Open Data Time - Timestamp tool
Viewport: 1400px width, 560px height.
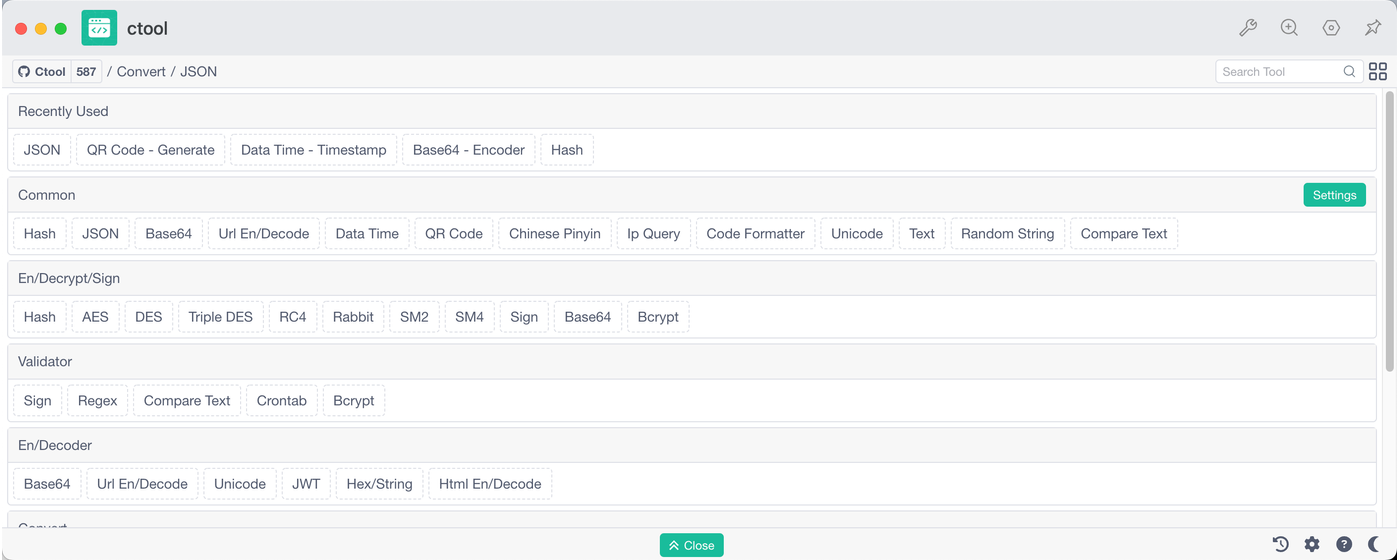tap(314, 150)
